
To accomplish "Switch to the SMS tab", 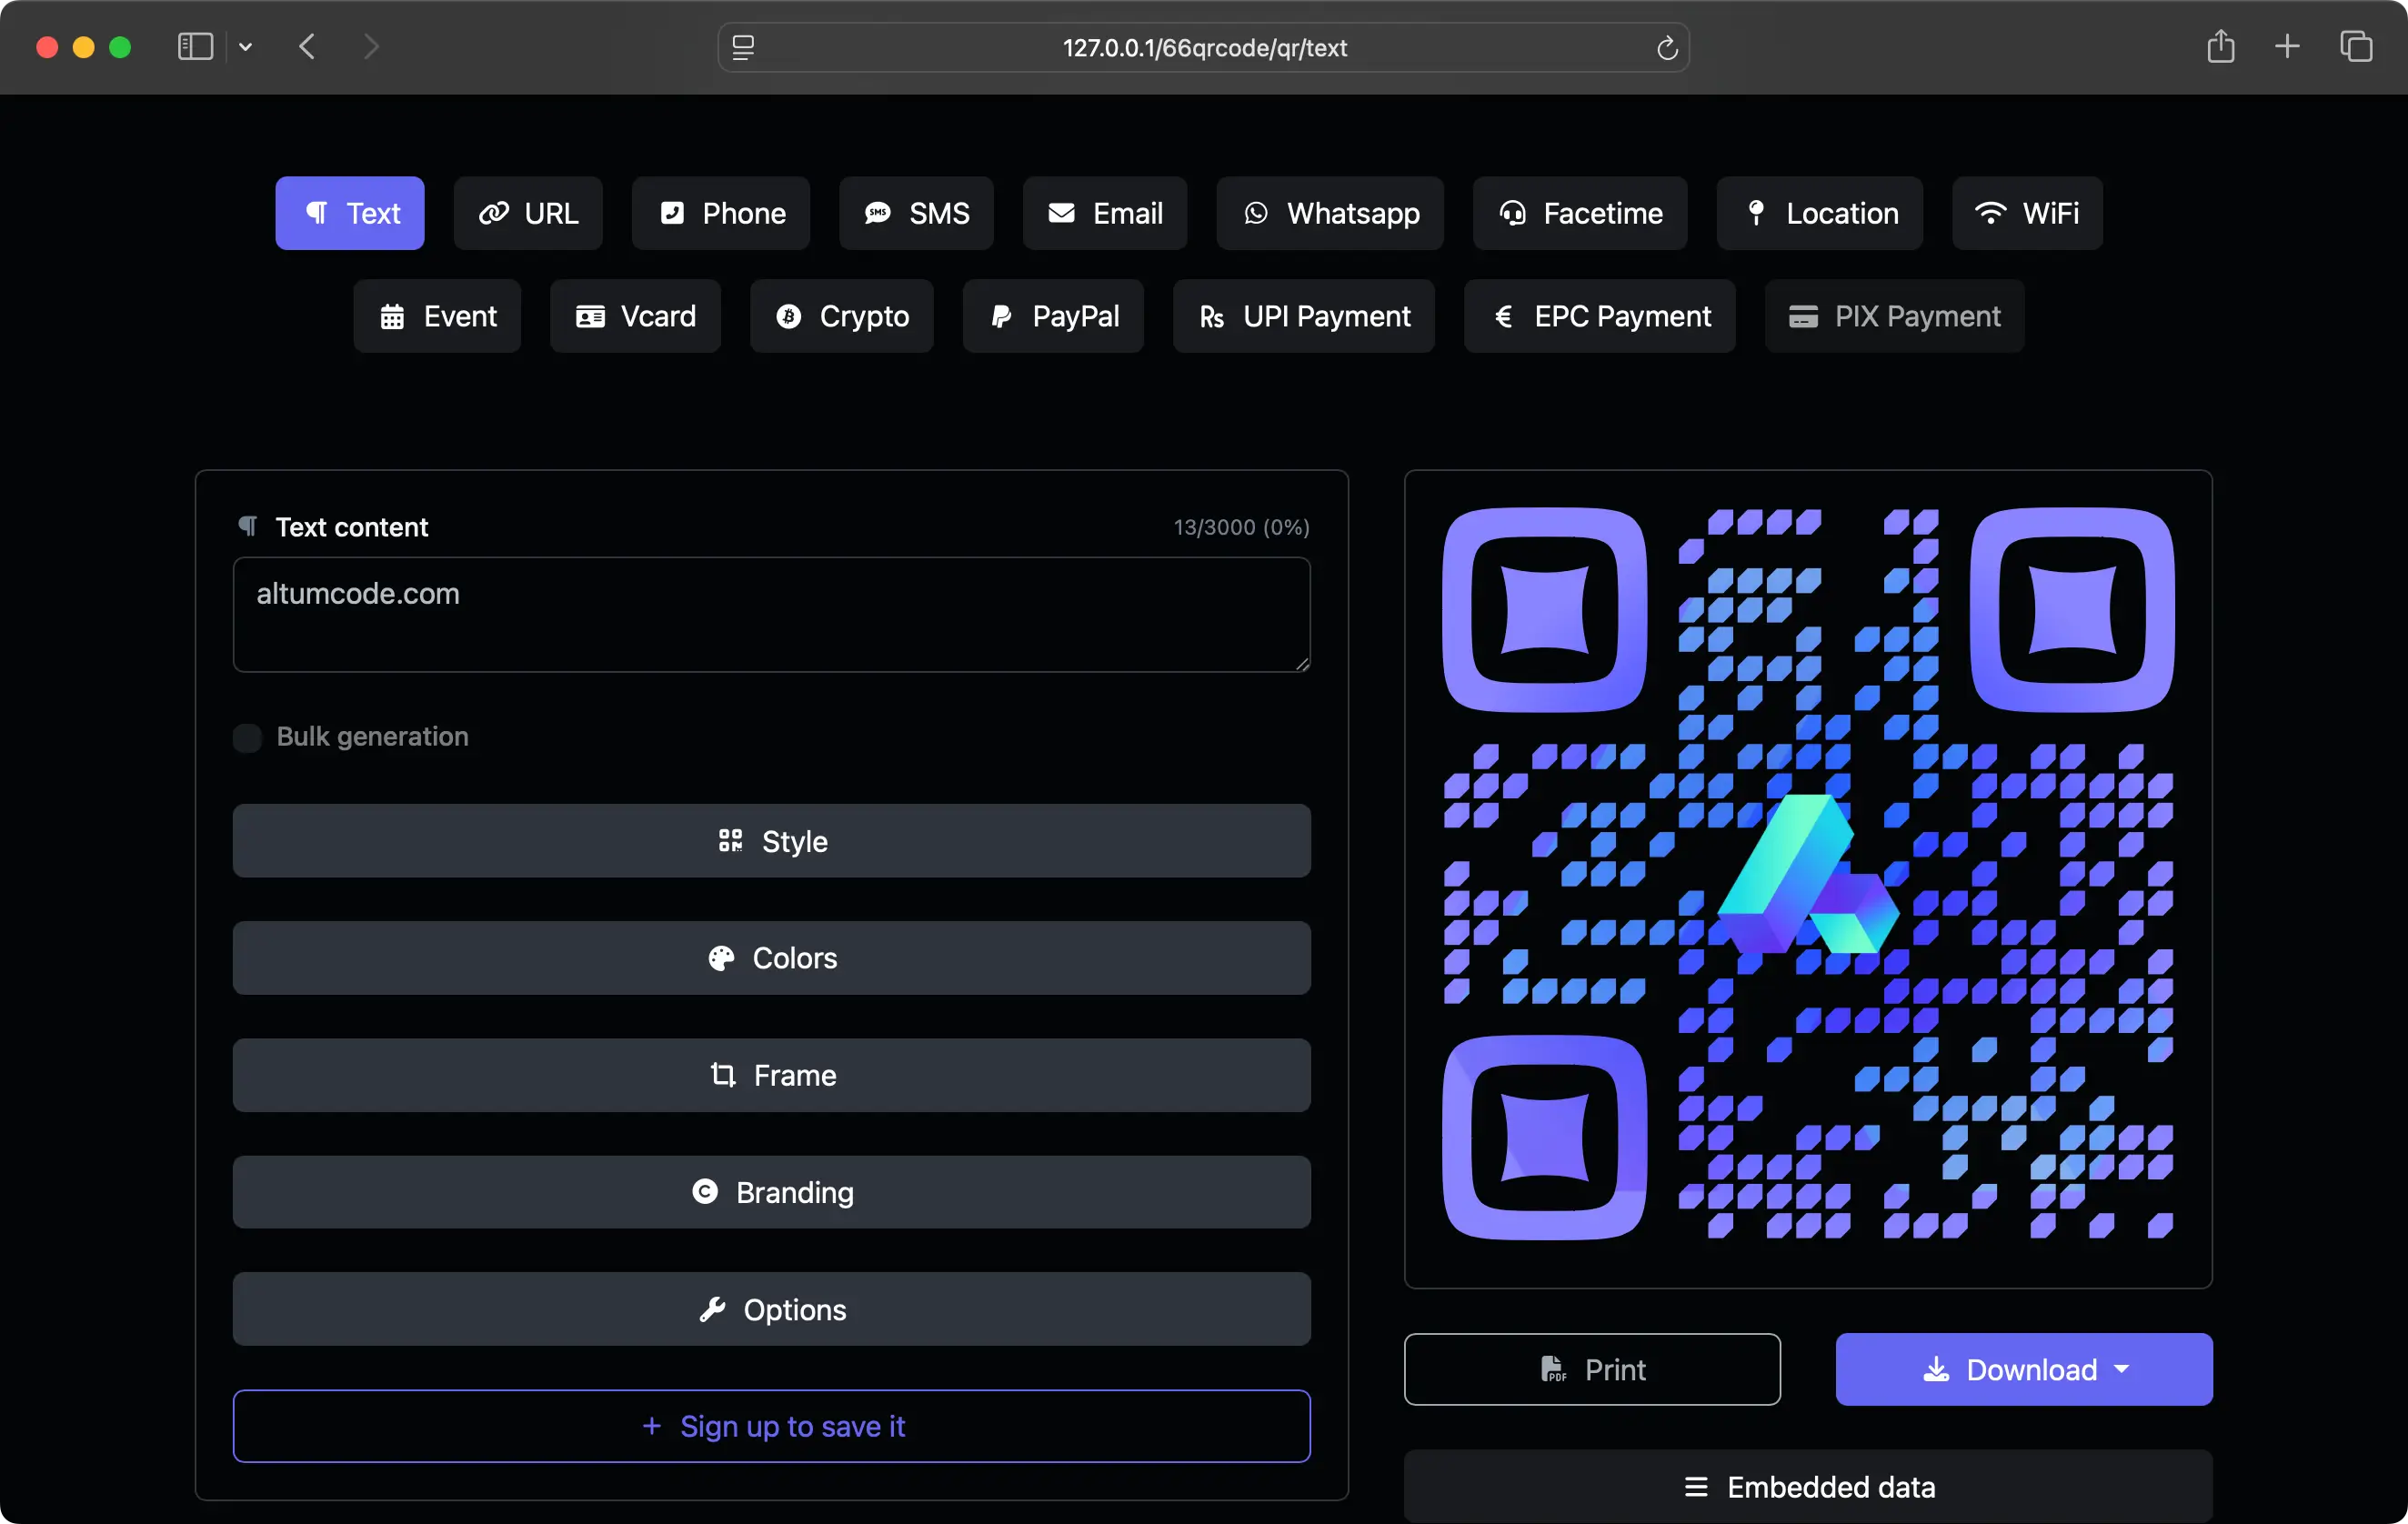I will 916,213.
